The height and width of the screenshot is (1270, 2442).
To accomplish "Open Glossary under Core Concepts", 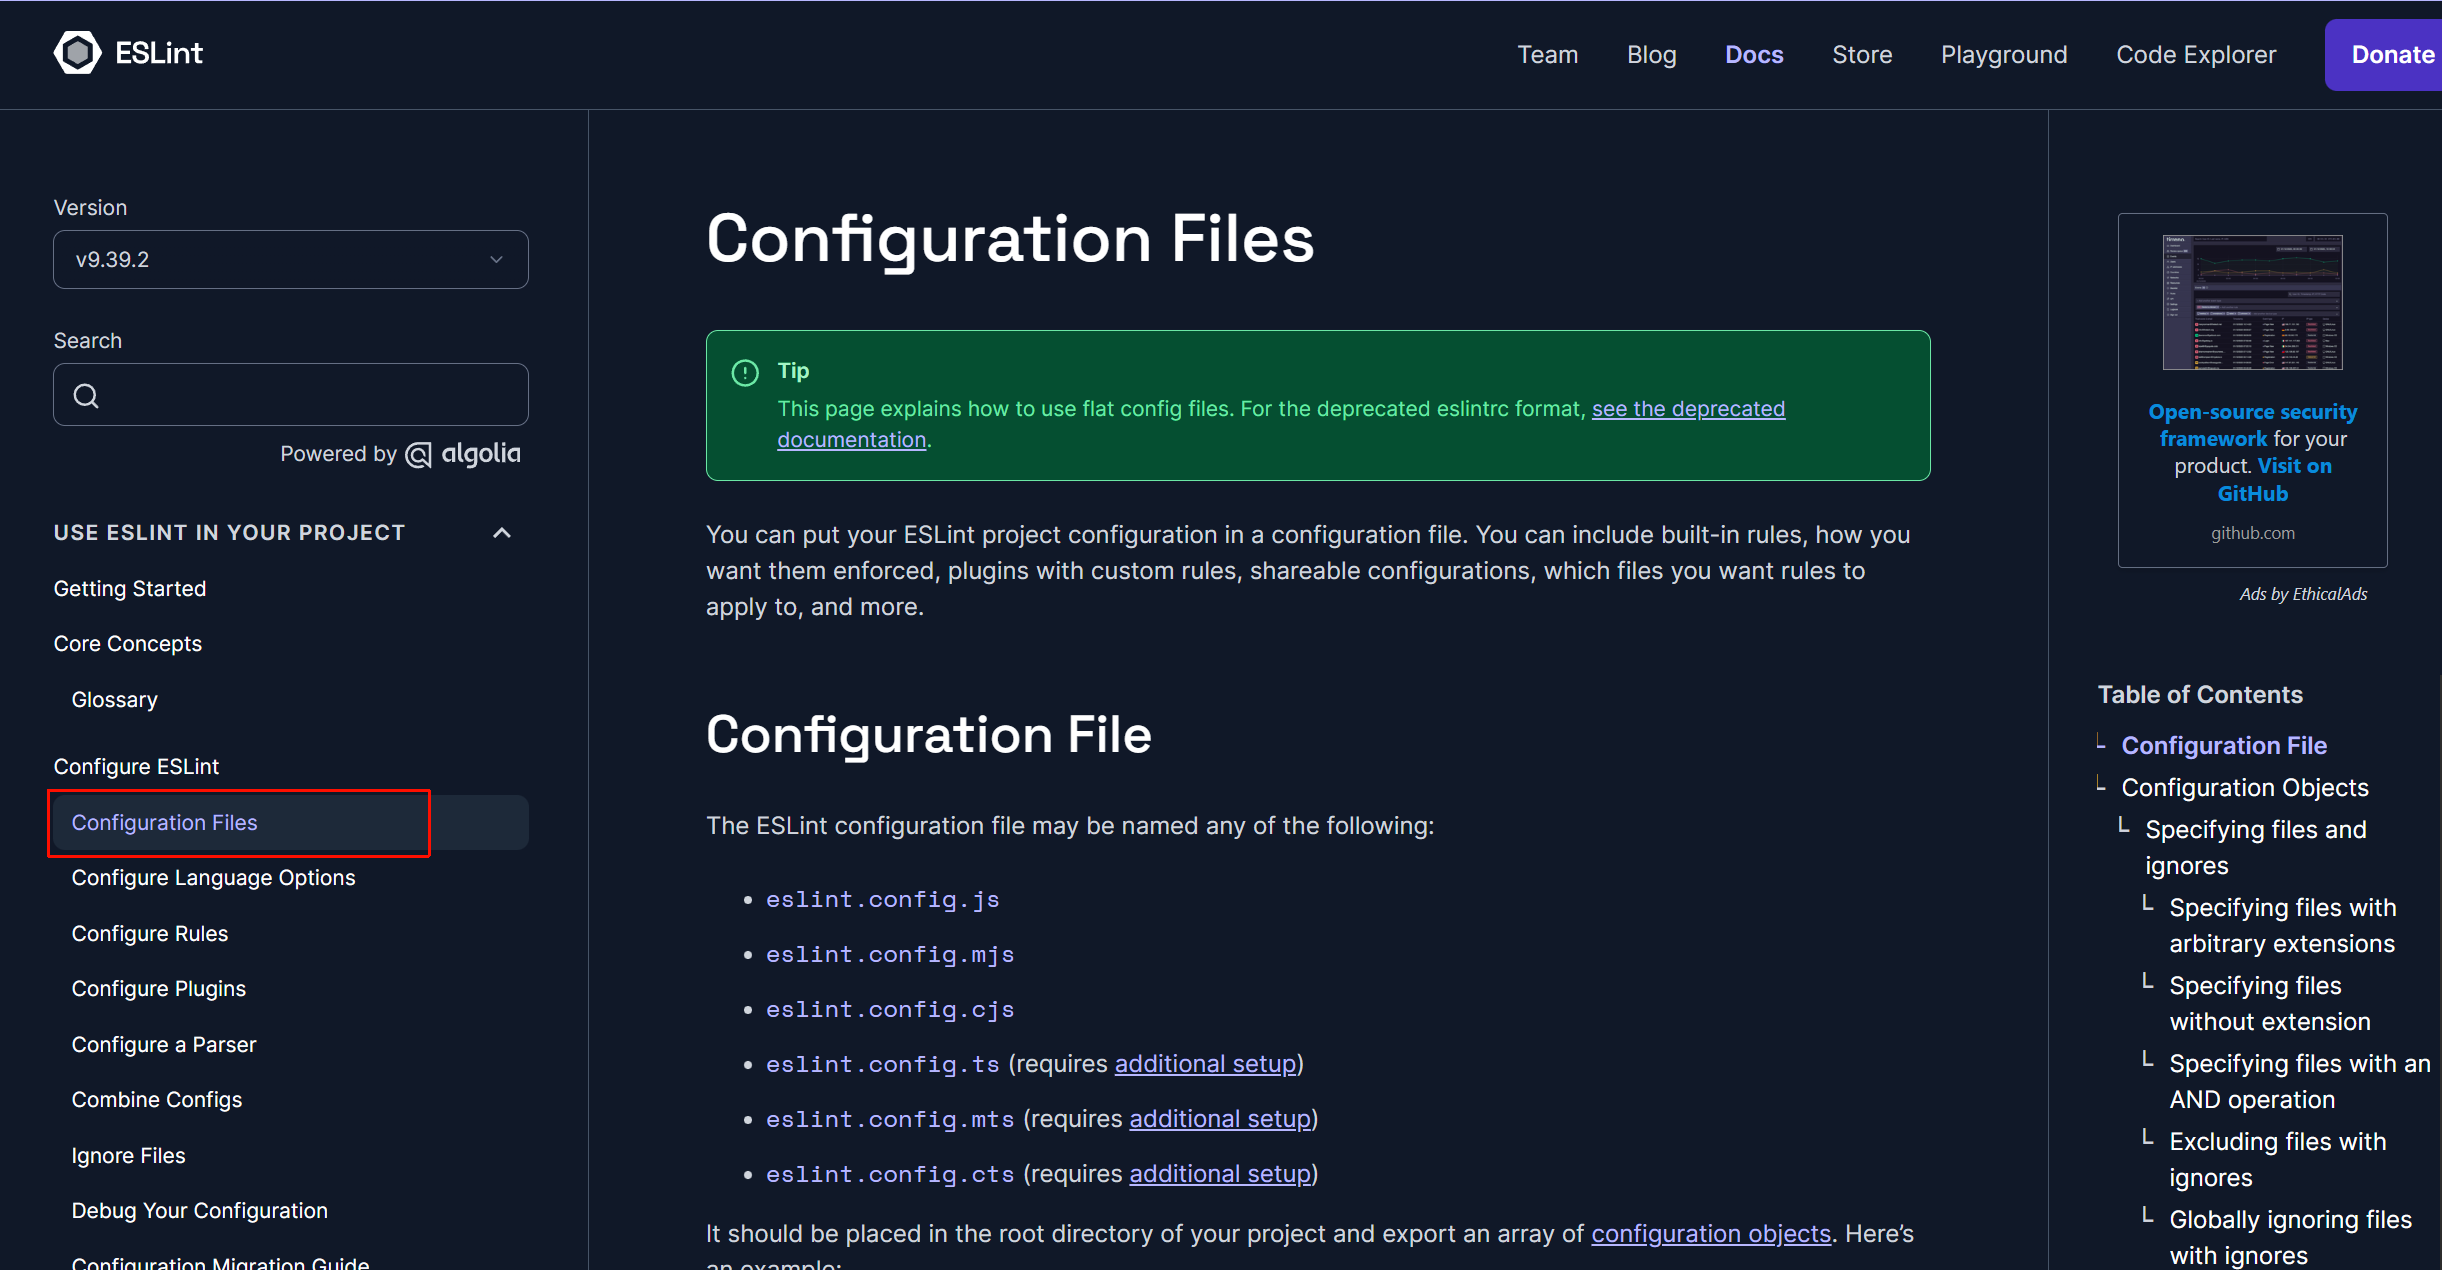I will [x=114, y=700].
